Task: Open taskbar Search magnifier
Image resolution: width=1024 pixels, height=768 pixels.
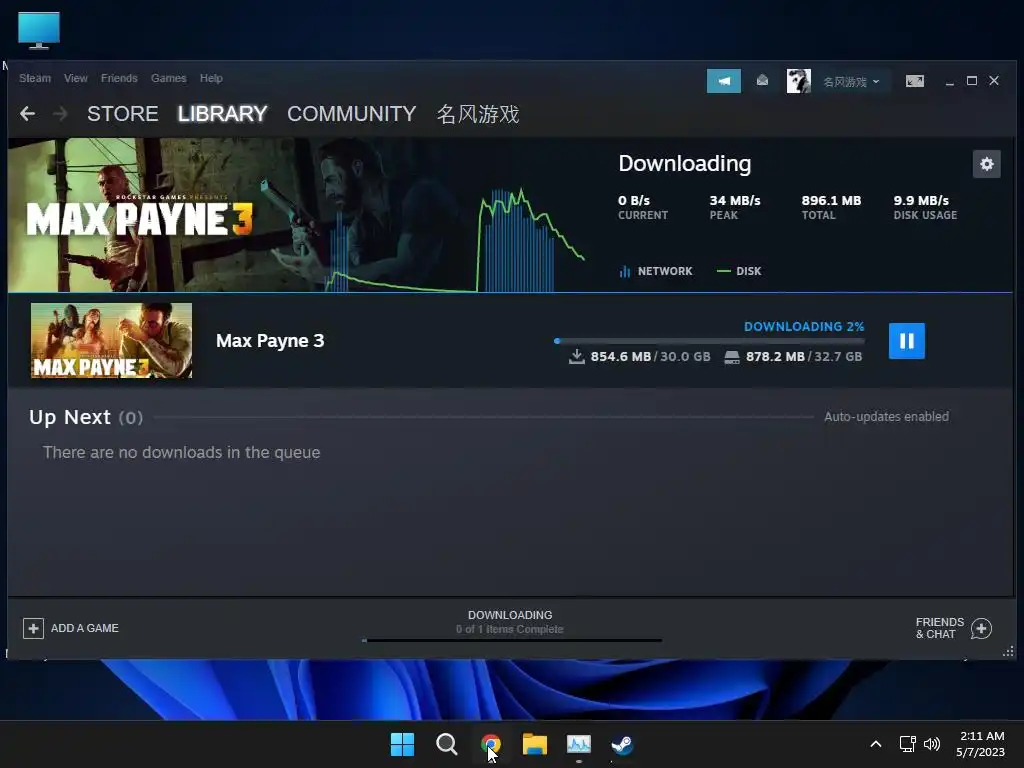Action: click(x=447, y=744)
